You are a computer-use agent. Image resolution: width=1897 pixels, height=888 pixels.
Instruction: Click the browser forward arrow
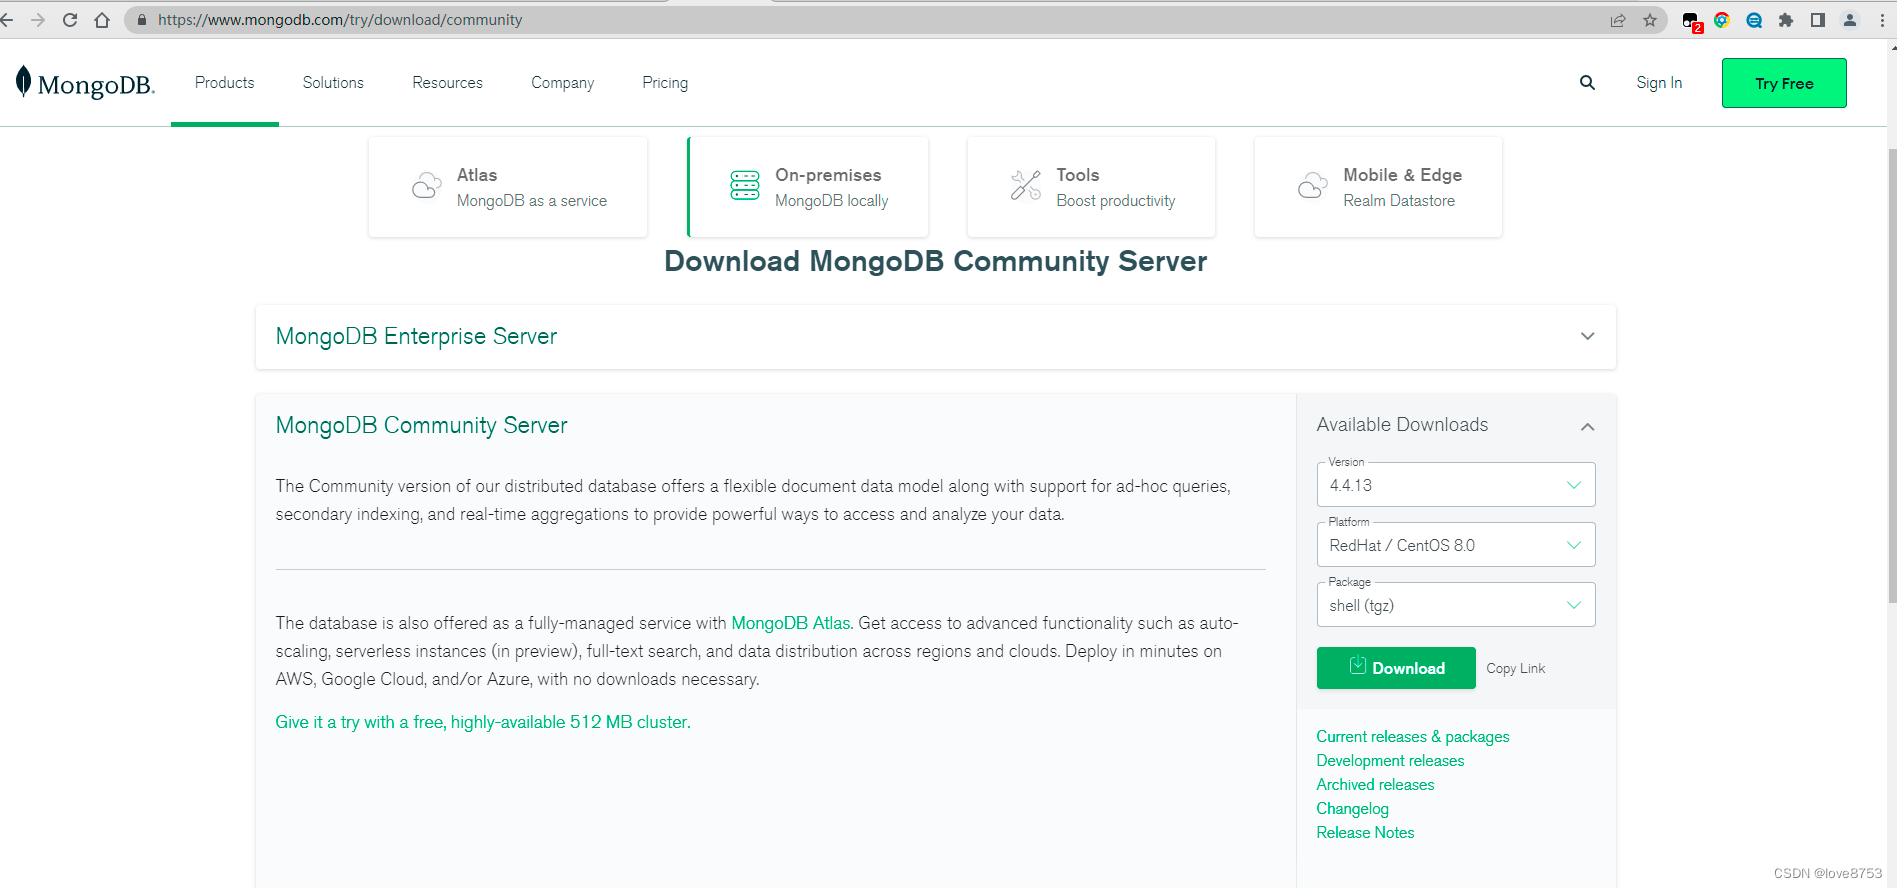coord(38,20)
